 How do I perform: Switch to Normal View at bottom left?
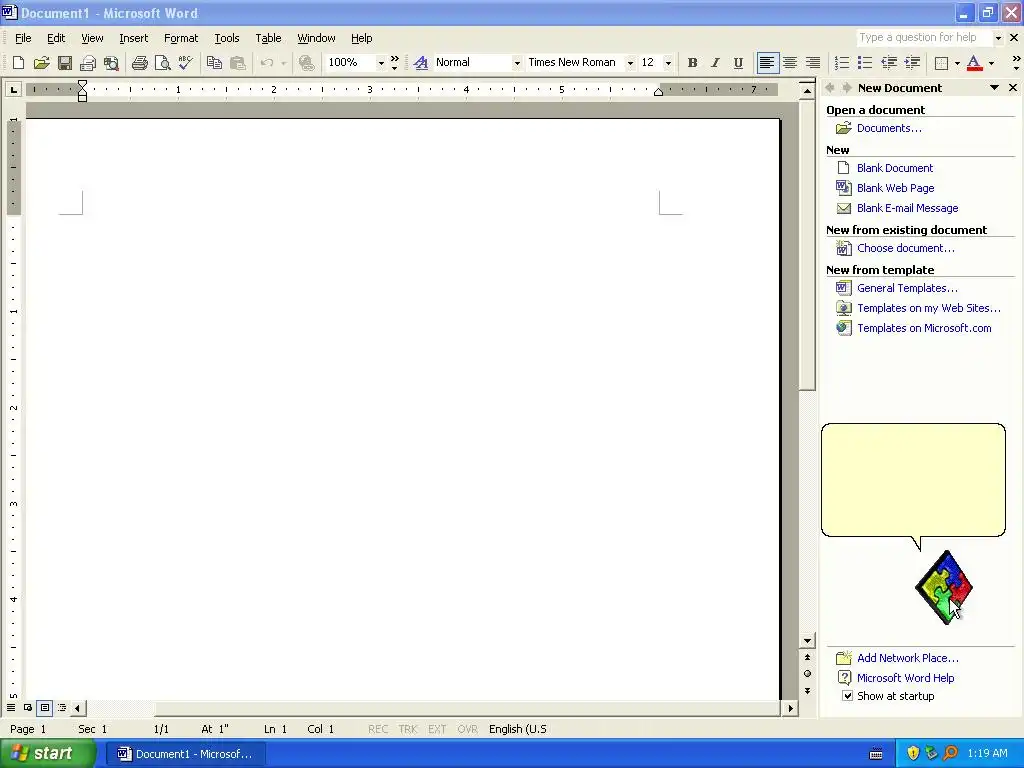(x=11, y=707)
